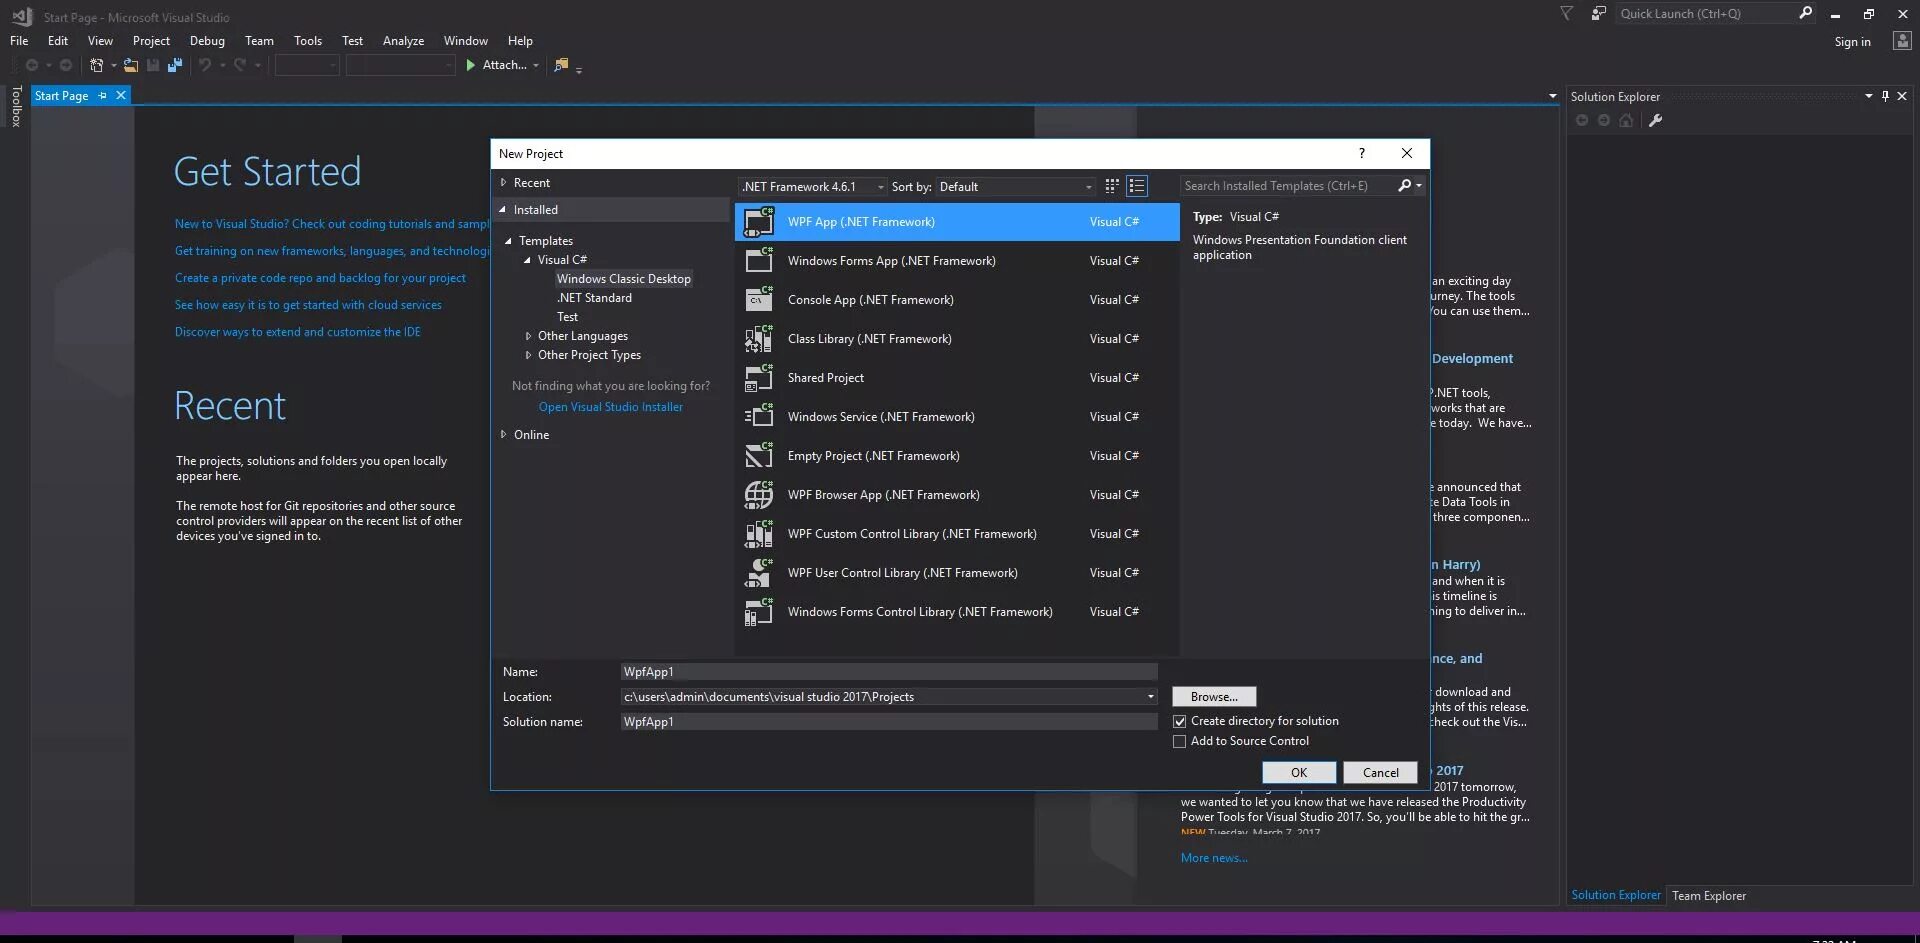Click the help question mark in New Project
The width and height of the screenshot is (1920, 943).
1361,153
